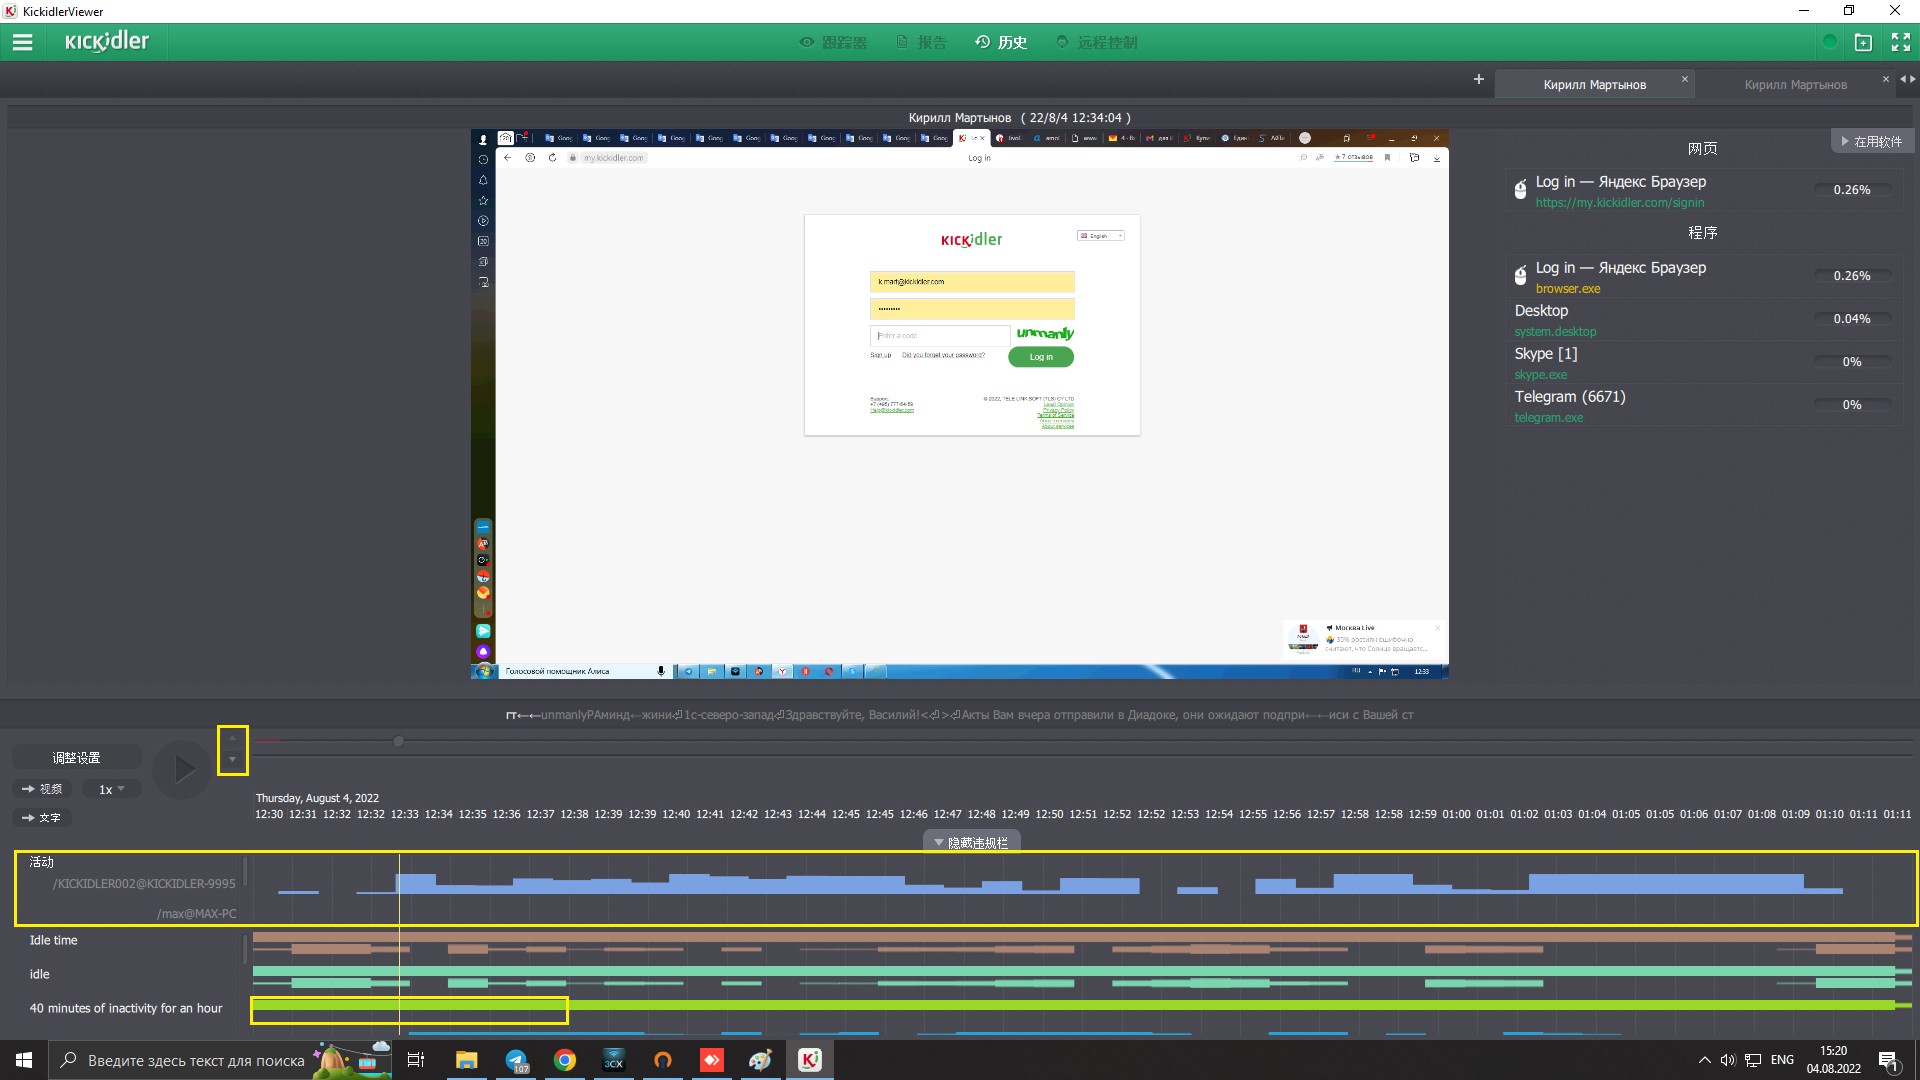
Task: Click the Kickidler logo
Action: [x=107, y=42]
